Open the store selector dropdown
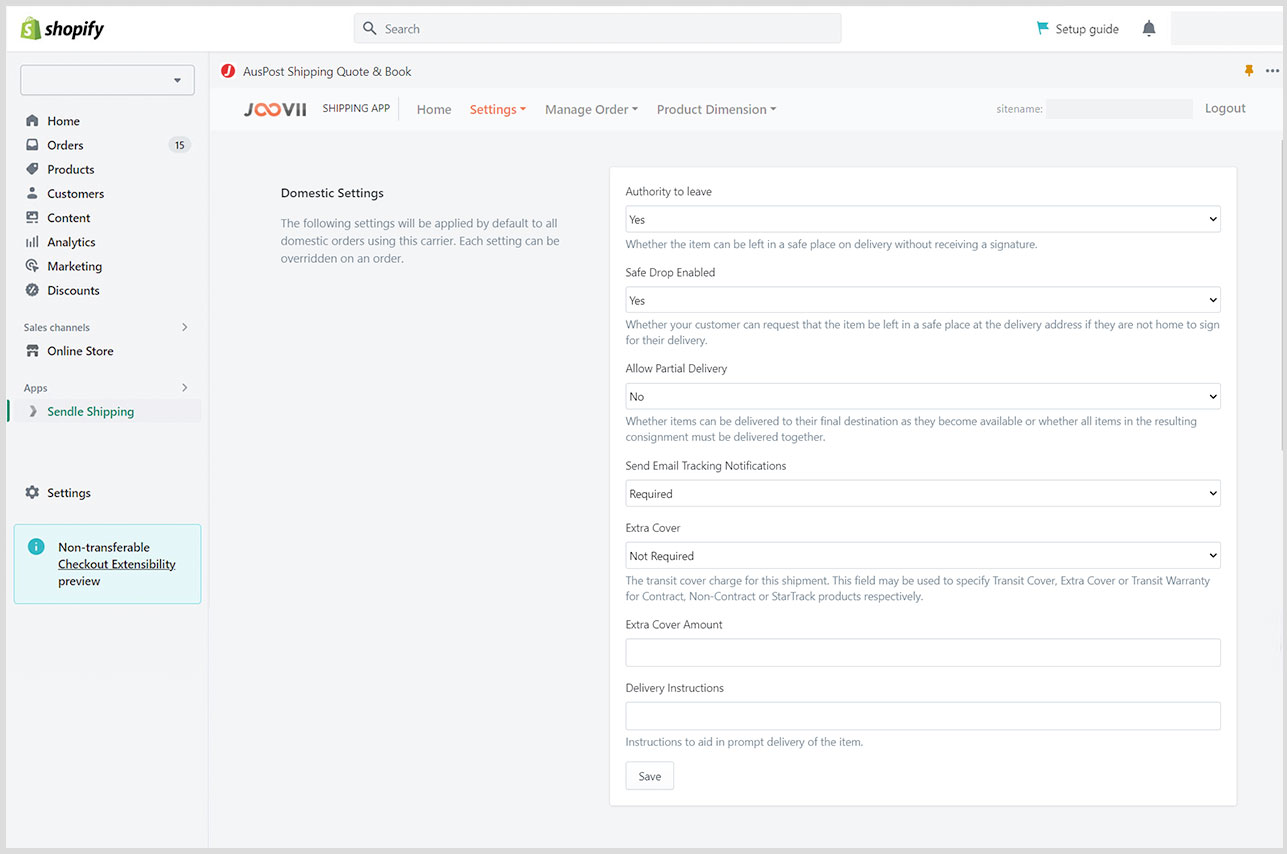 point(107,80)
